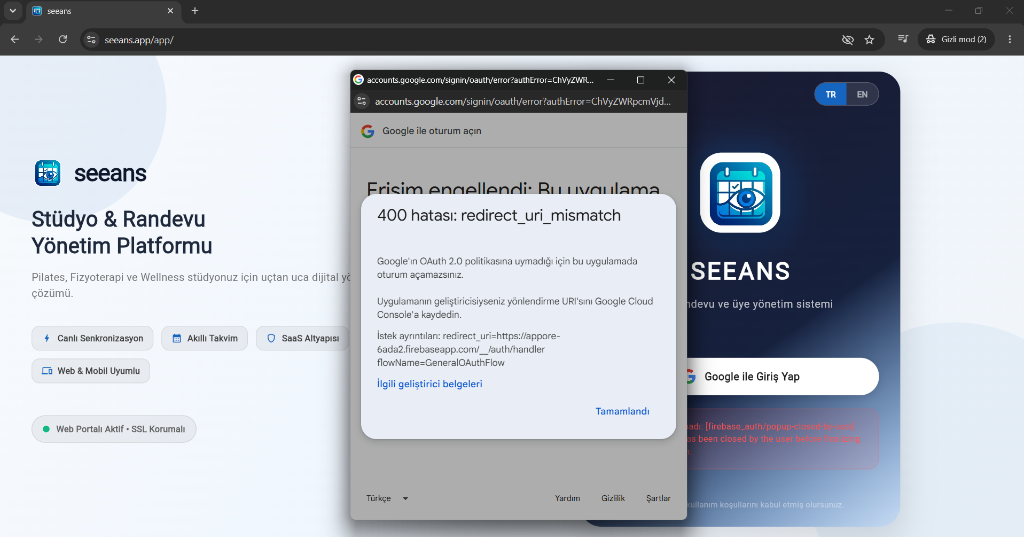This screenshot has width=1024, height=537.
Task: Open a new tab with plus button
Action: 195,10
